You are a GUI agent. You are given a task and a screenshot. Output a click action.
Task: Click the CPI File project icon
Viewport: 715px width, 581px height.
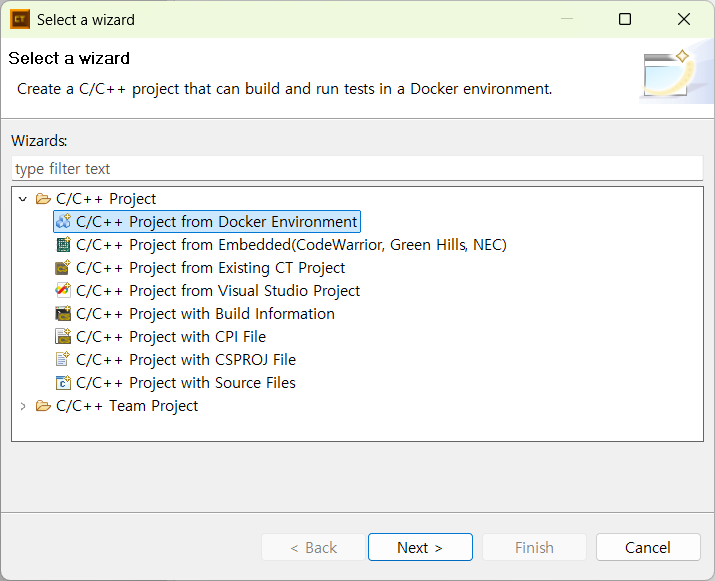tap(63, 337)
